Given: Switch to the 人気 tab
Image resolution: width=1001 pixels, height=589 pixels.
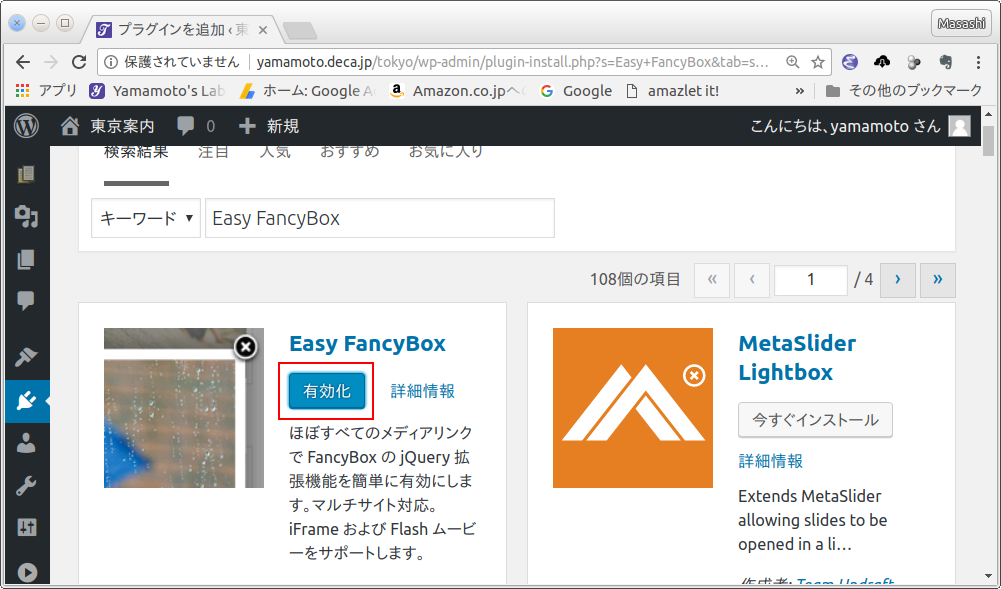Looking at the screenshot, I should point(275,152).
